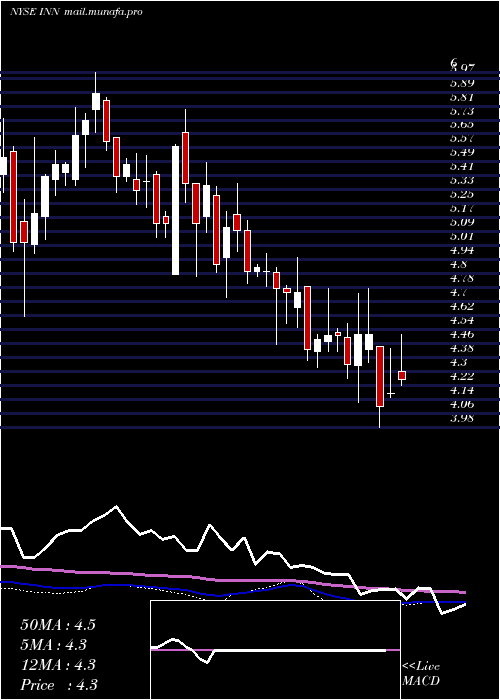Screen dimensions: 500x700
Task: Select the 5.57 price axis label
Action: pyautogui.click(x=462, y=139)
